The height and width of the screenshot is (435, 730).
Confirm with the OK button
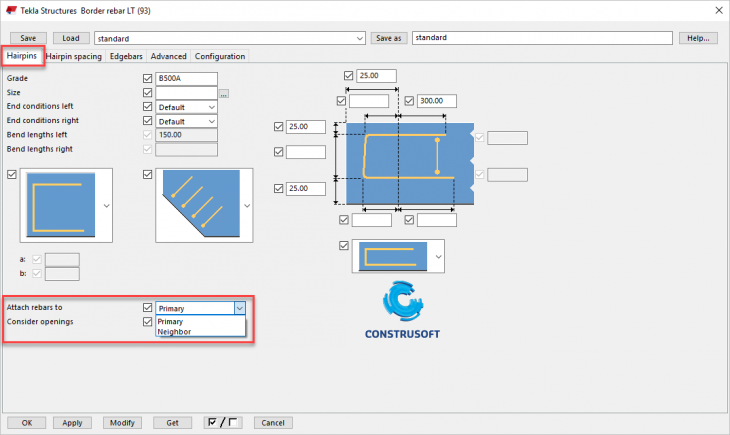point(27,422)
